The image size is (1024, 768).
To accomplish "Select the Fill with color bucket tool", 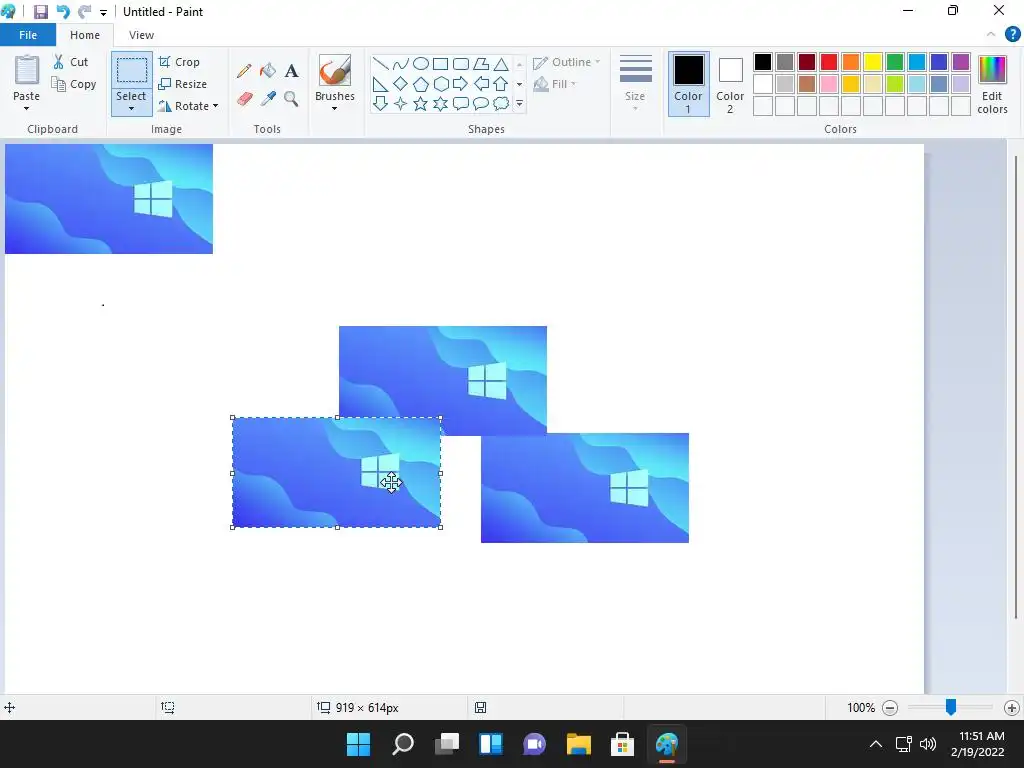I will (x=268, y=71).
